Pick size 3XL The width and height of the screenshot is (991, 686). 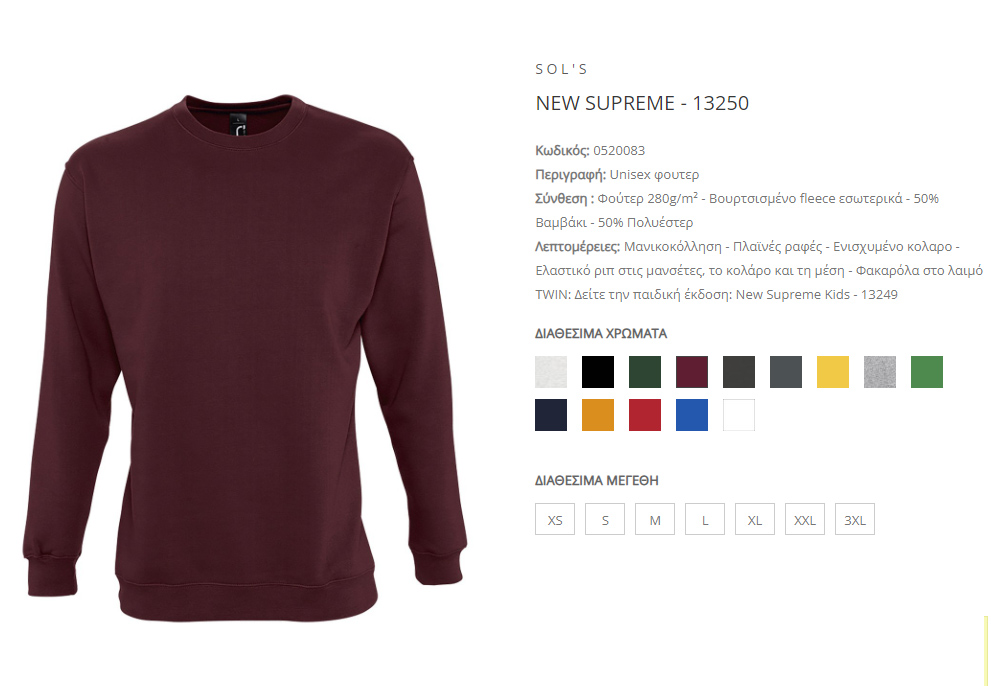854,519
